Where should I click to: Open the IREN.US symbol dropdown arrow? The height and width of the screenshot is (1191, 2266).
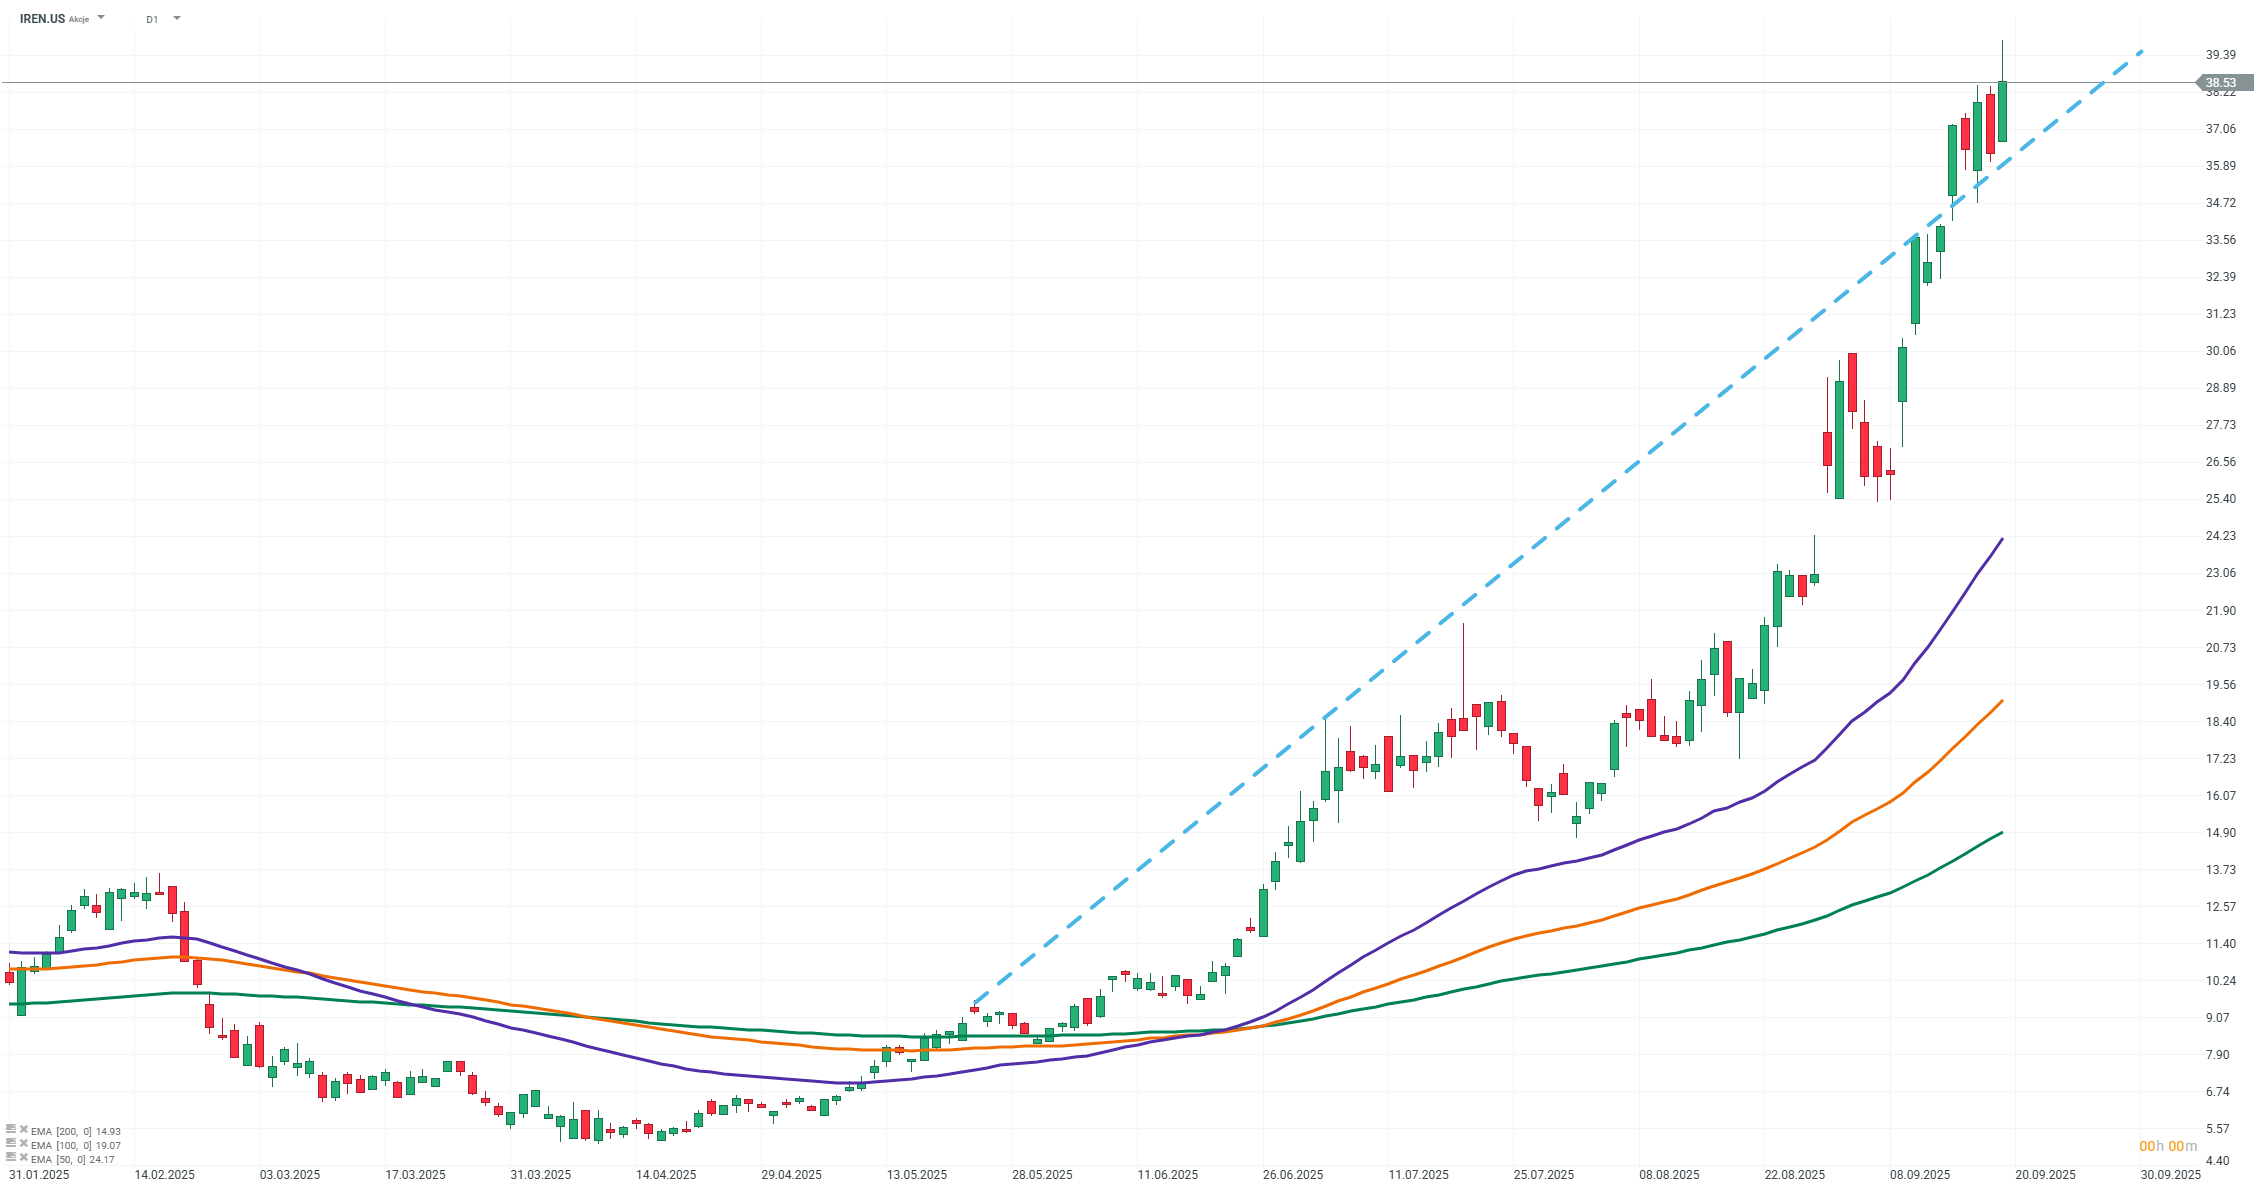pyautogui.click(x=101, y=18)
